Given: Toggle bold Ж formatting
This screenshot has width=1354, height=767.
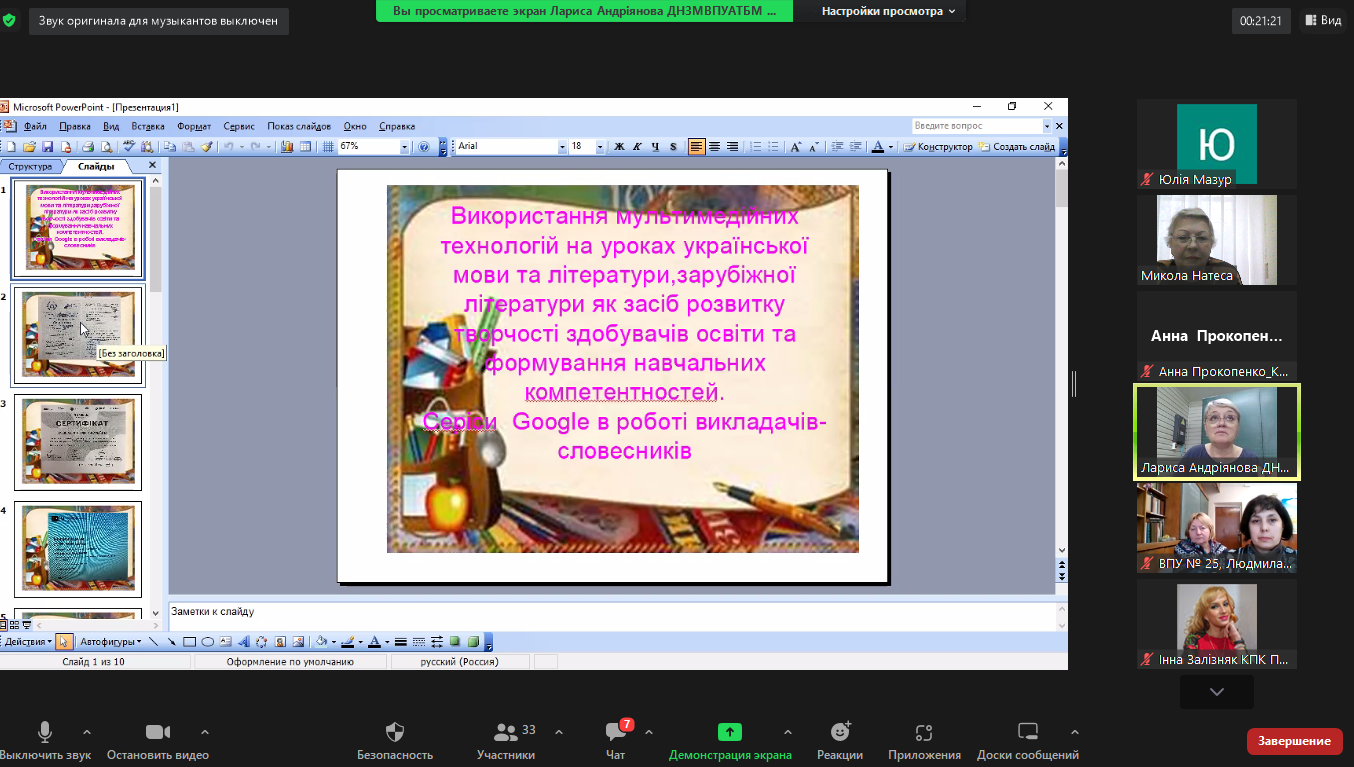Looking at the screenshot, I should pyautogui.click(x=619, y=146).
